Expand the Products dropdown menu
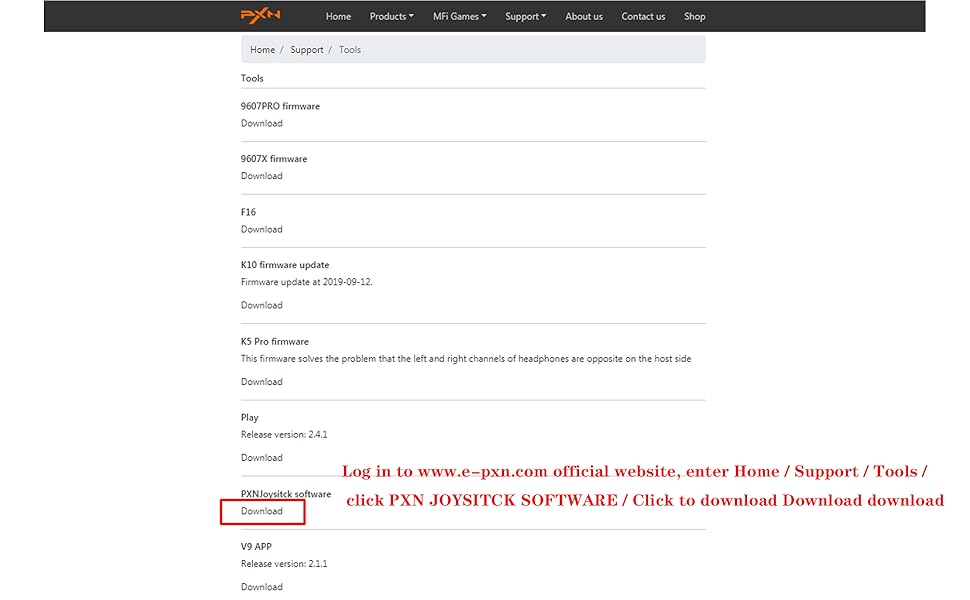This screenshot has width=970, height=600. click(391, 16)
